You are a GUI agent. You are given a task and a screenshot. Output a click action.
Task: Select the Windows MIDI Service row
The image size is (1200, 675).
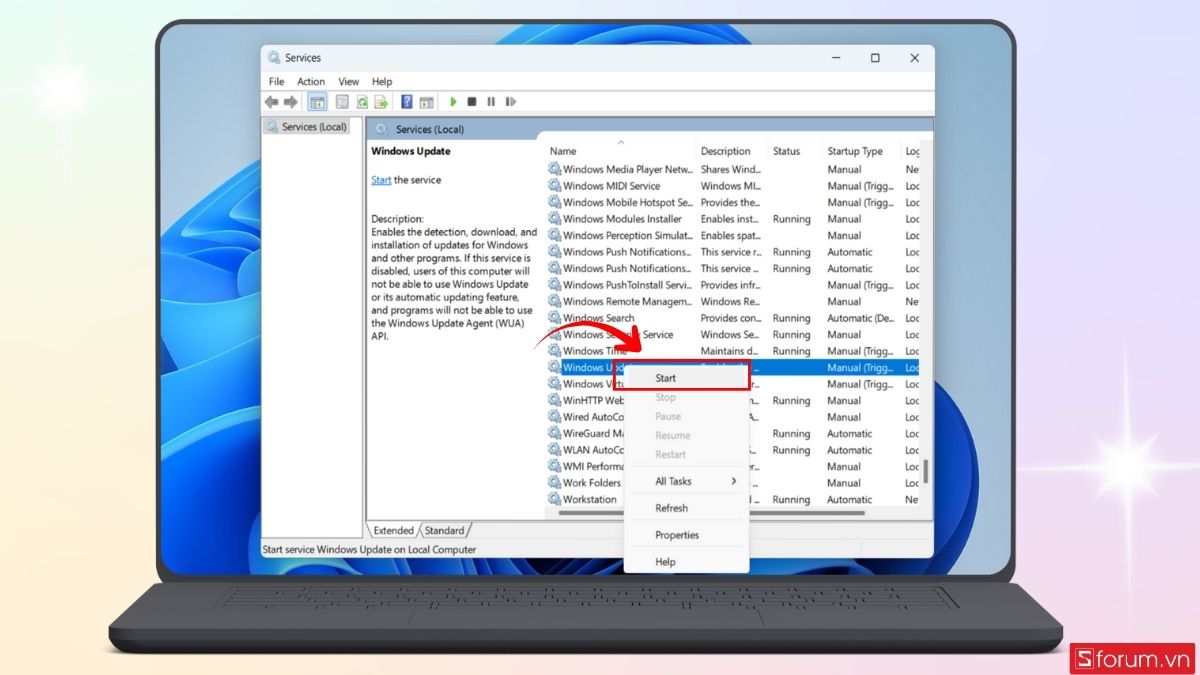click(x=733, y=186)
